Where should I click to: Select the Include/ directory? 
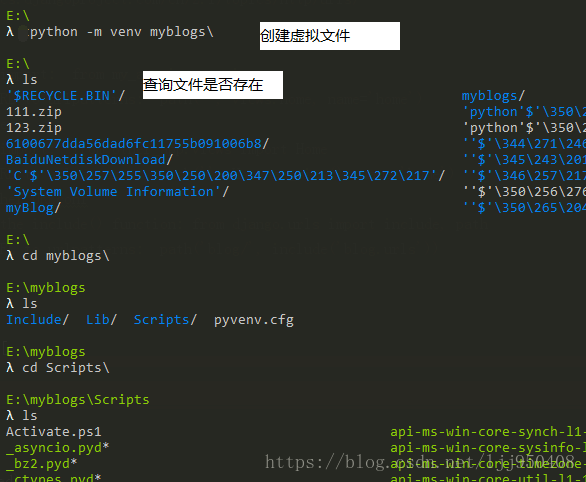37,320
